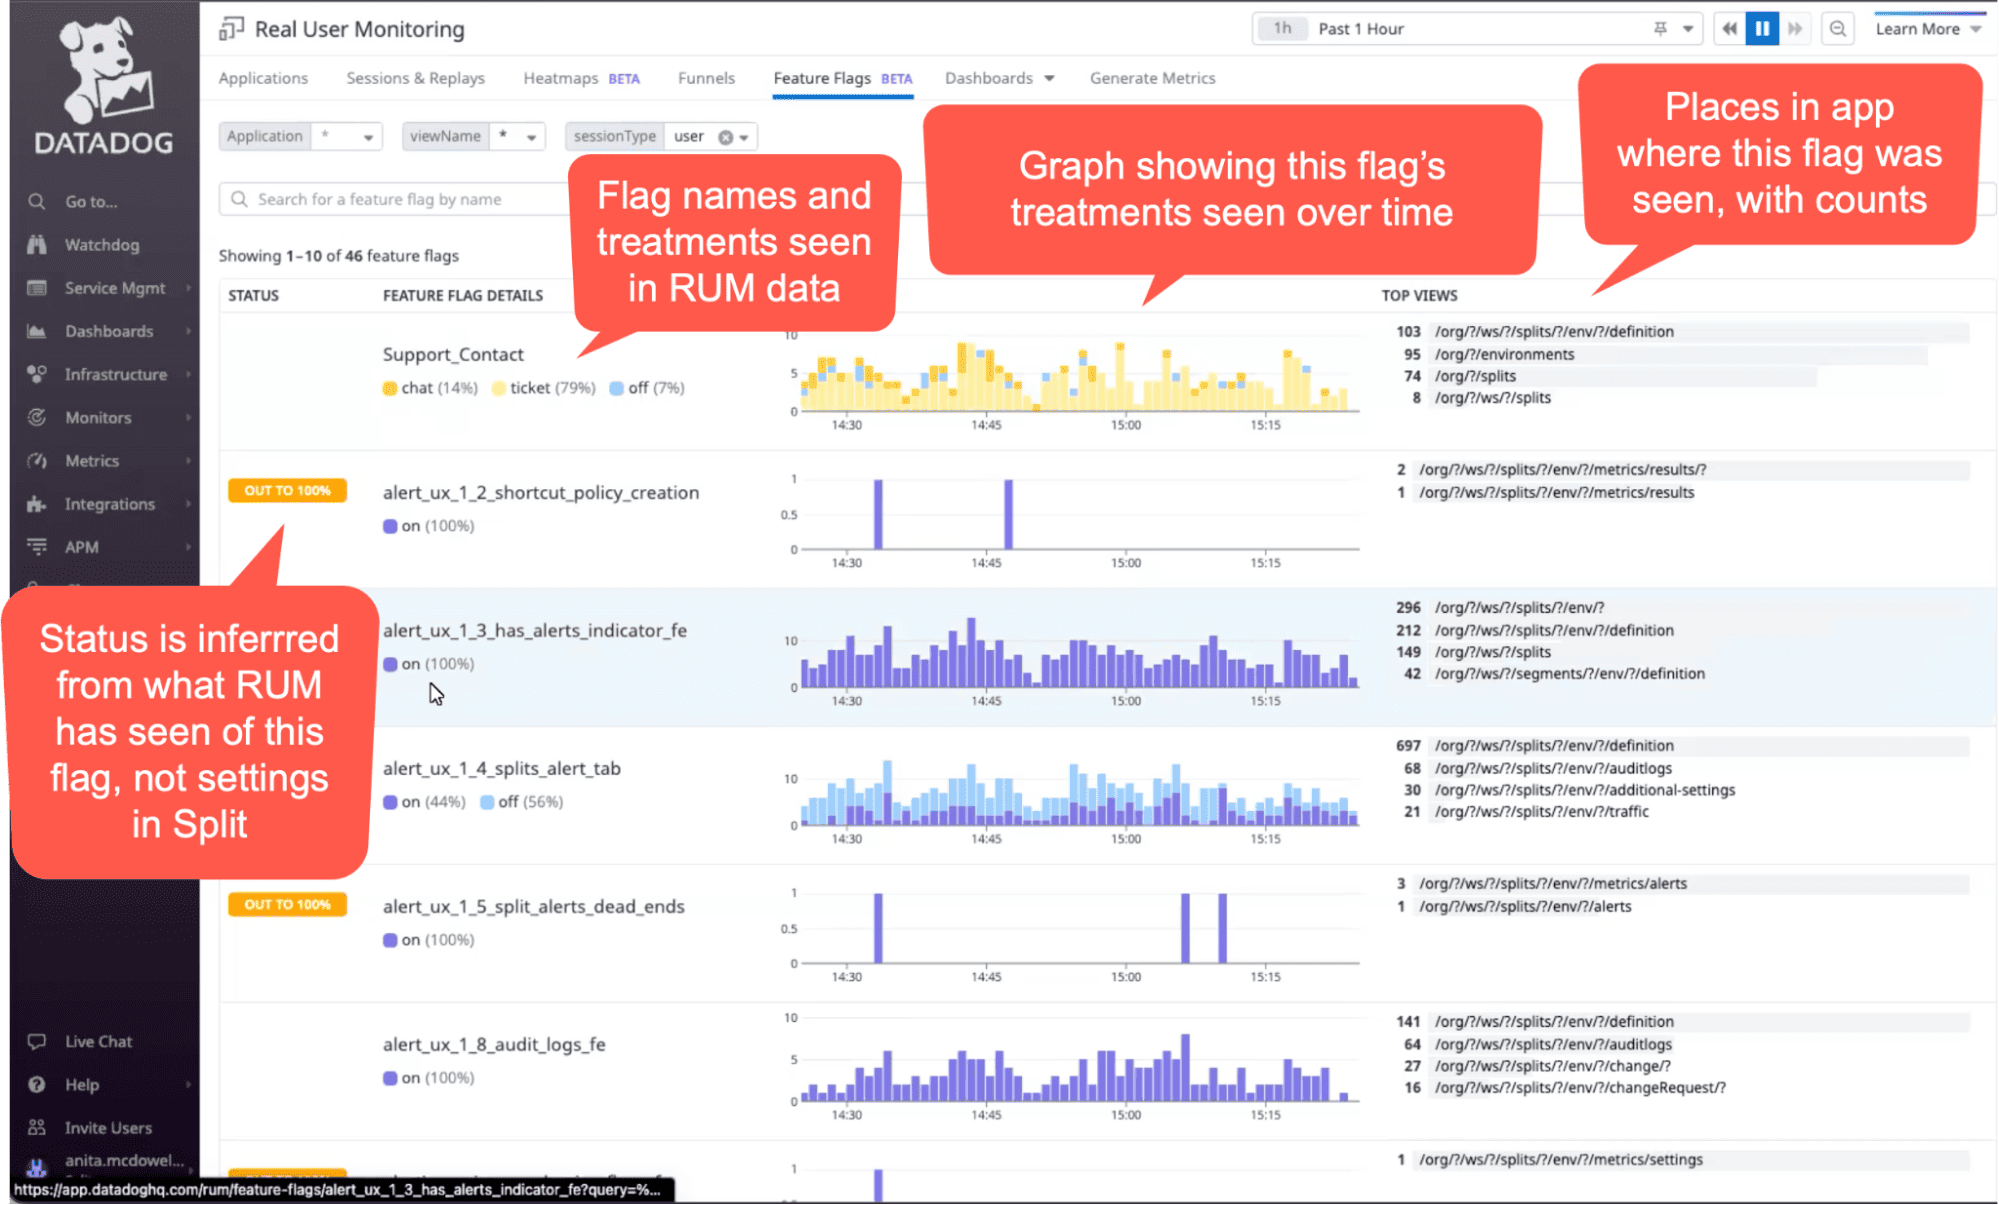Click the Generate Metrics button
Screen dimensions: 1999x1205
point(1152,77)
